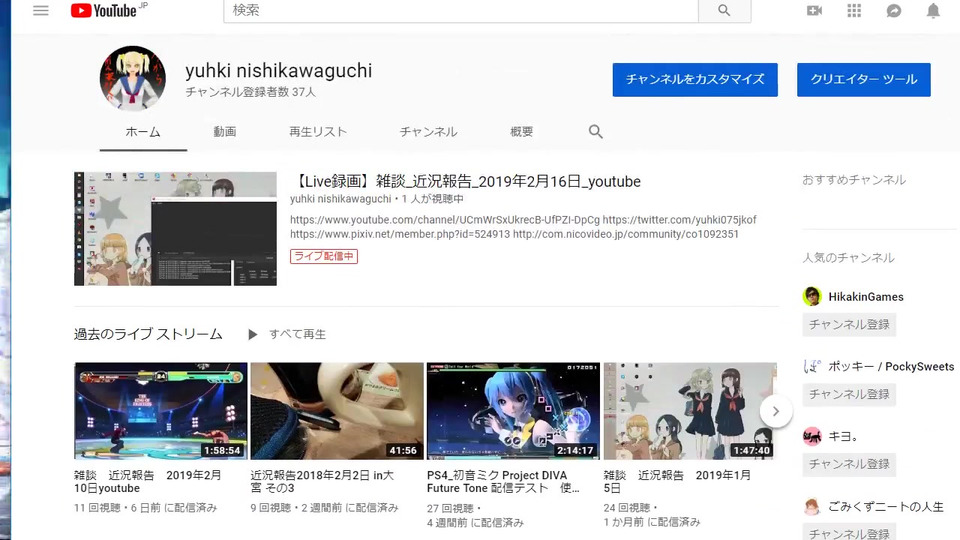Open the hamburger guide menu
The width and height of the screenshot is (960, 540).
pos(40,10)
